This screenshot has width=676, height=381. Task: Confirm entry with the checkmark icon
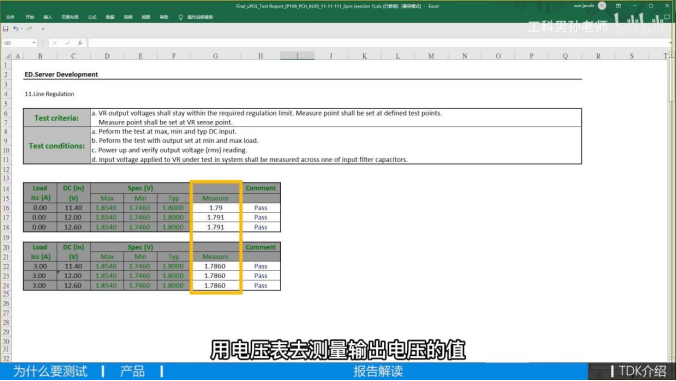(67, 43)
